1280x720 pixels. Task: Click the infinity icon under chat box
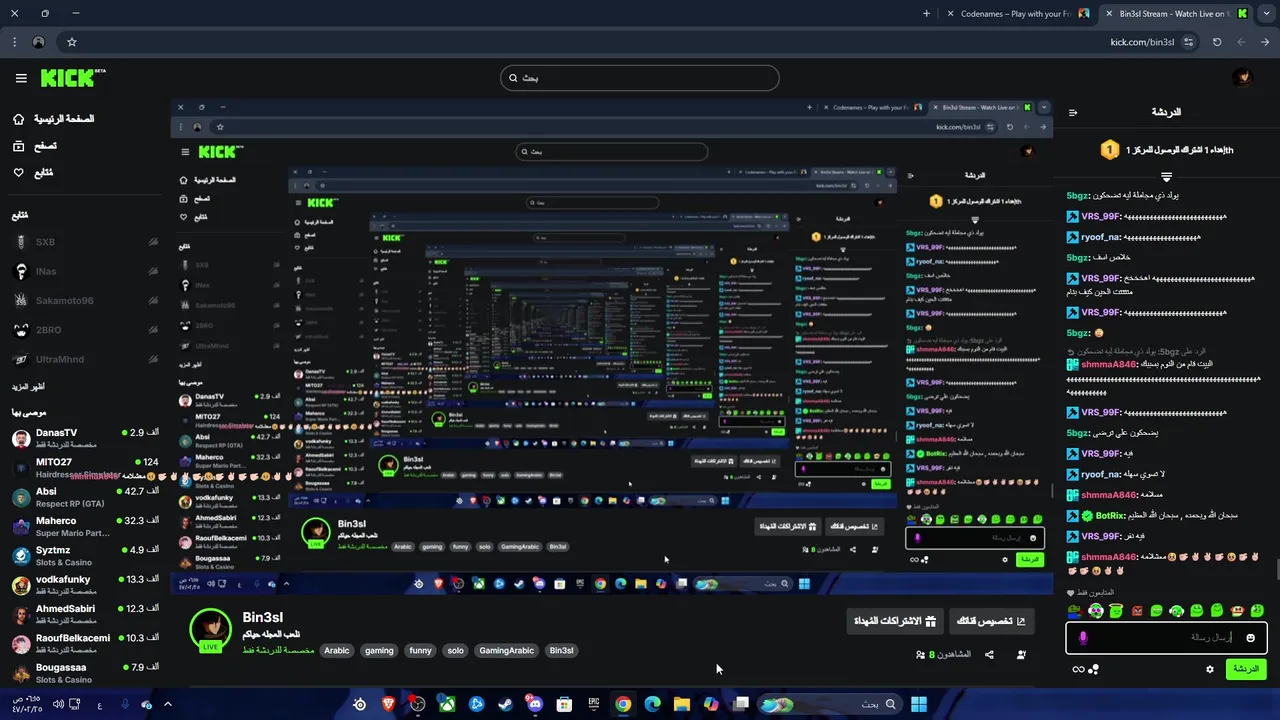tap(1078, 669)
